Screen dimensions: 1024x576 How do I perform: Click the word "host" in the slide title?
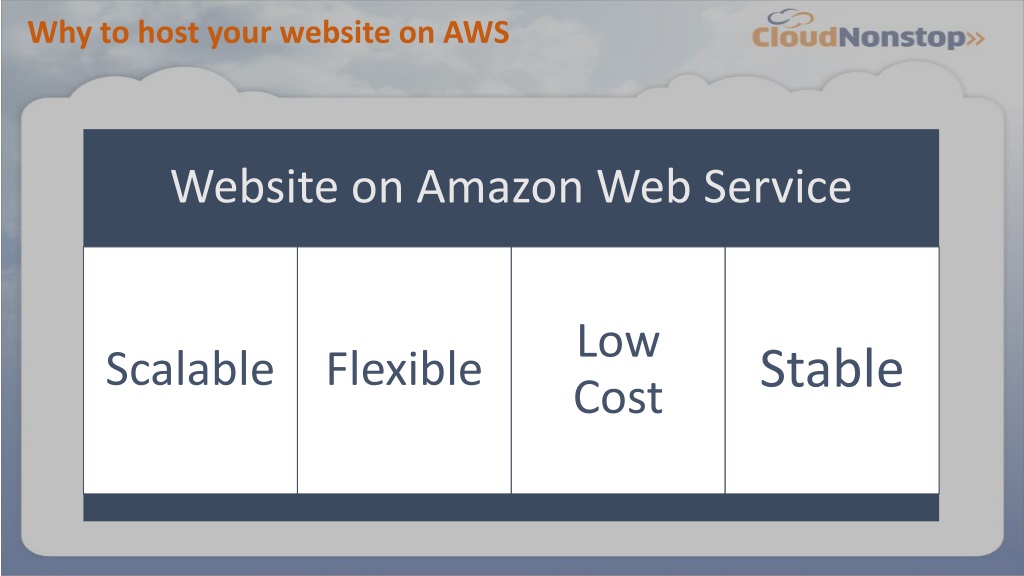coord(168,33)
